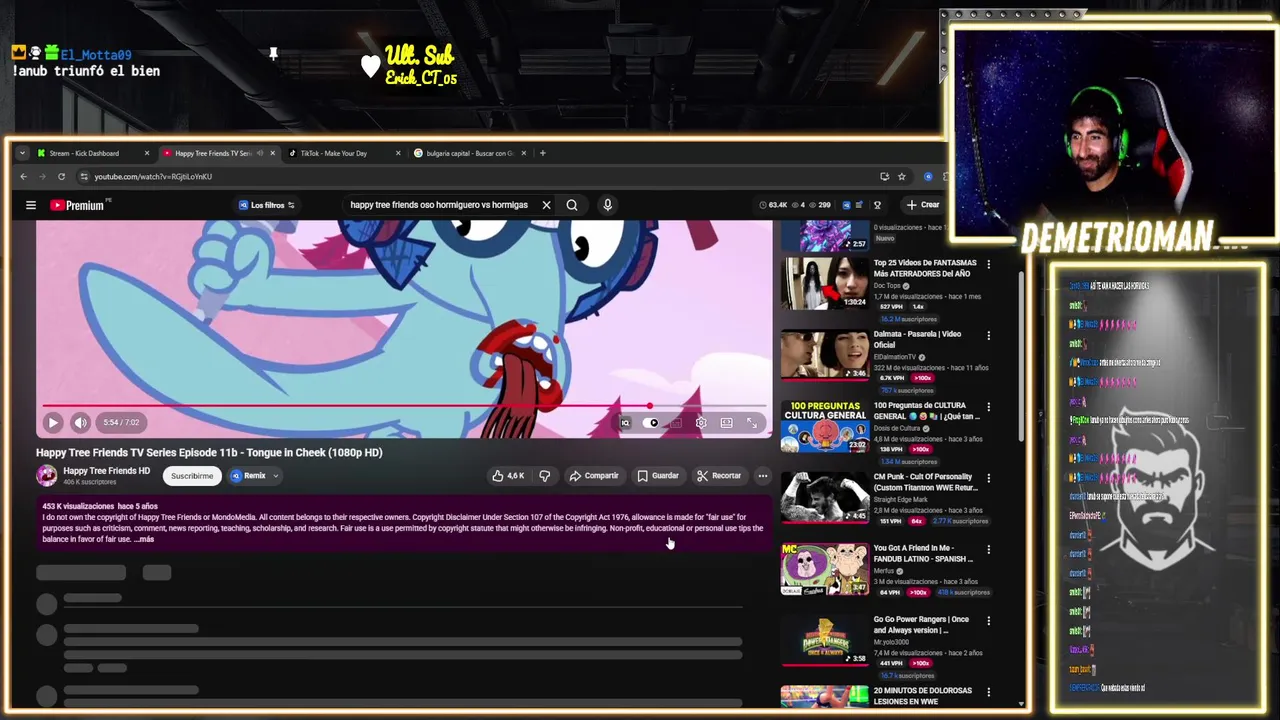Image resolution: width=1280 pixels, height=720 pixels.
Task: Open Top 25 Videos de FANTASMAS thumbnail
Action: click(x=825, y=283)
